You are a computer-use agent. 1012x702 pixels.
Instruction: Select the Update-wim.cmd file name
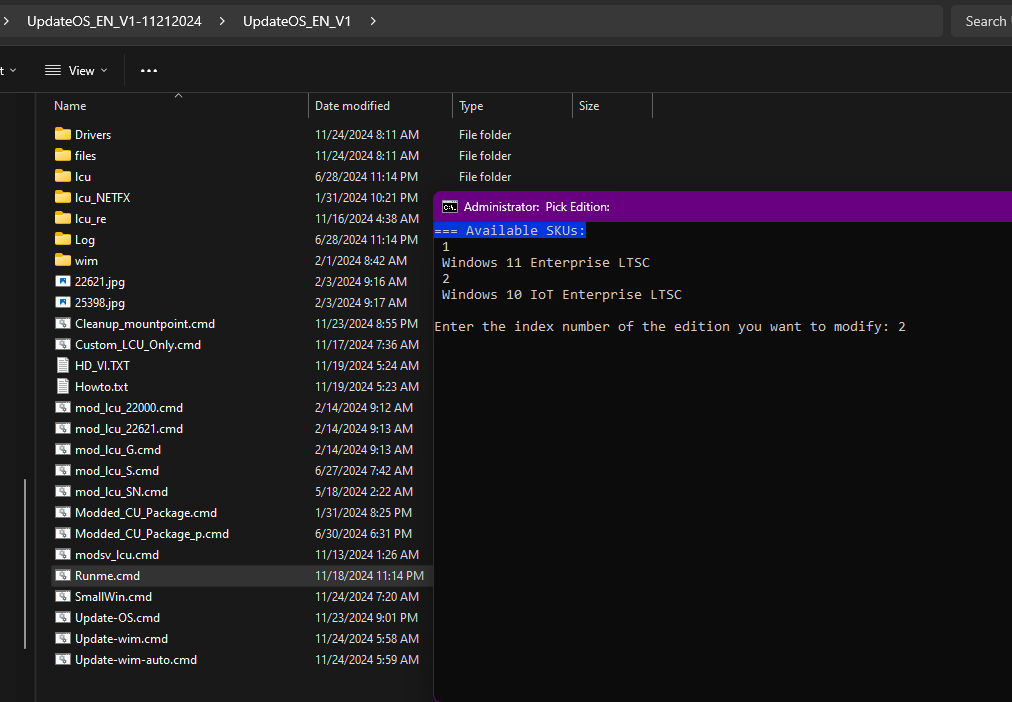pos(121,639)
